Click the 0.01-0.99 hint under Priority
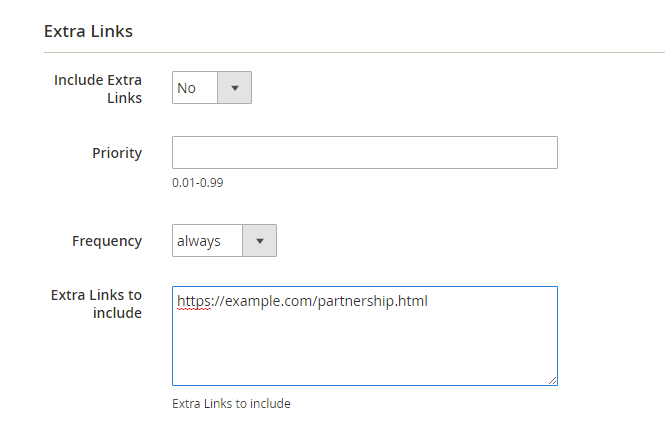Screen dimensions: 665x431 point(196,183)
